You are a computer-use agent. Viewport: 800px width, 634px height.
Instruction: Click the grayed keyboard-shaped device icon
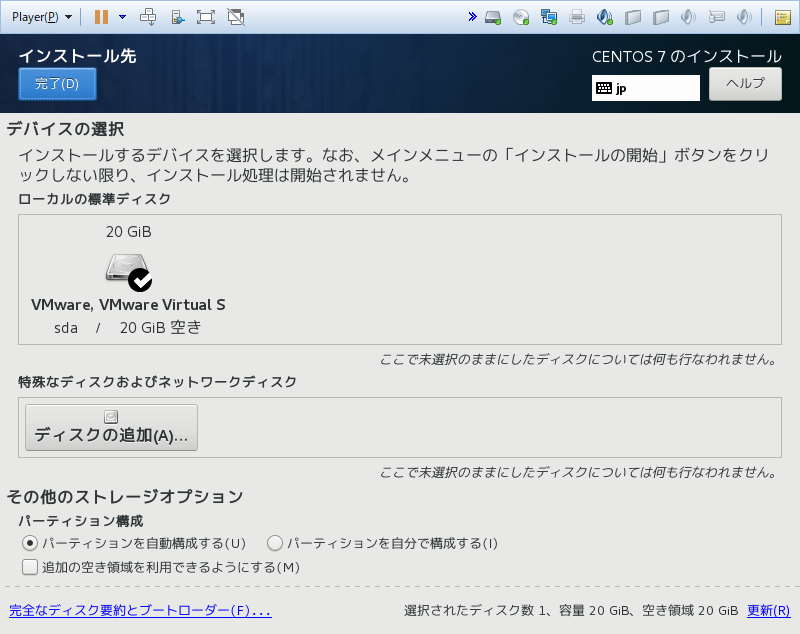[717, 17]
